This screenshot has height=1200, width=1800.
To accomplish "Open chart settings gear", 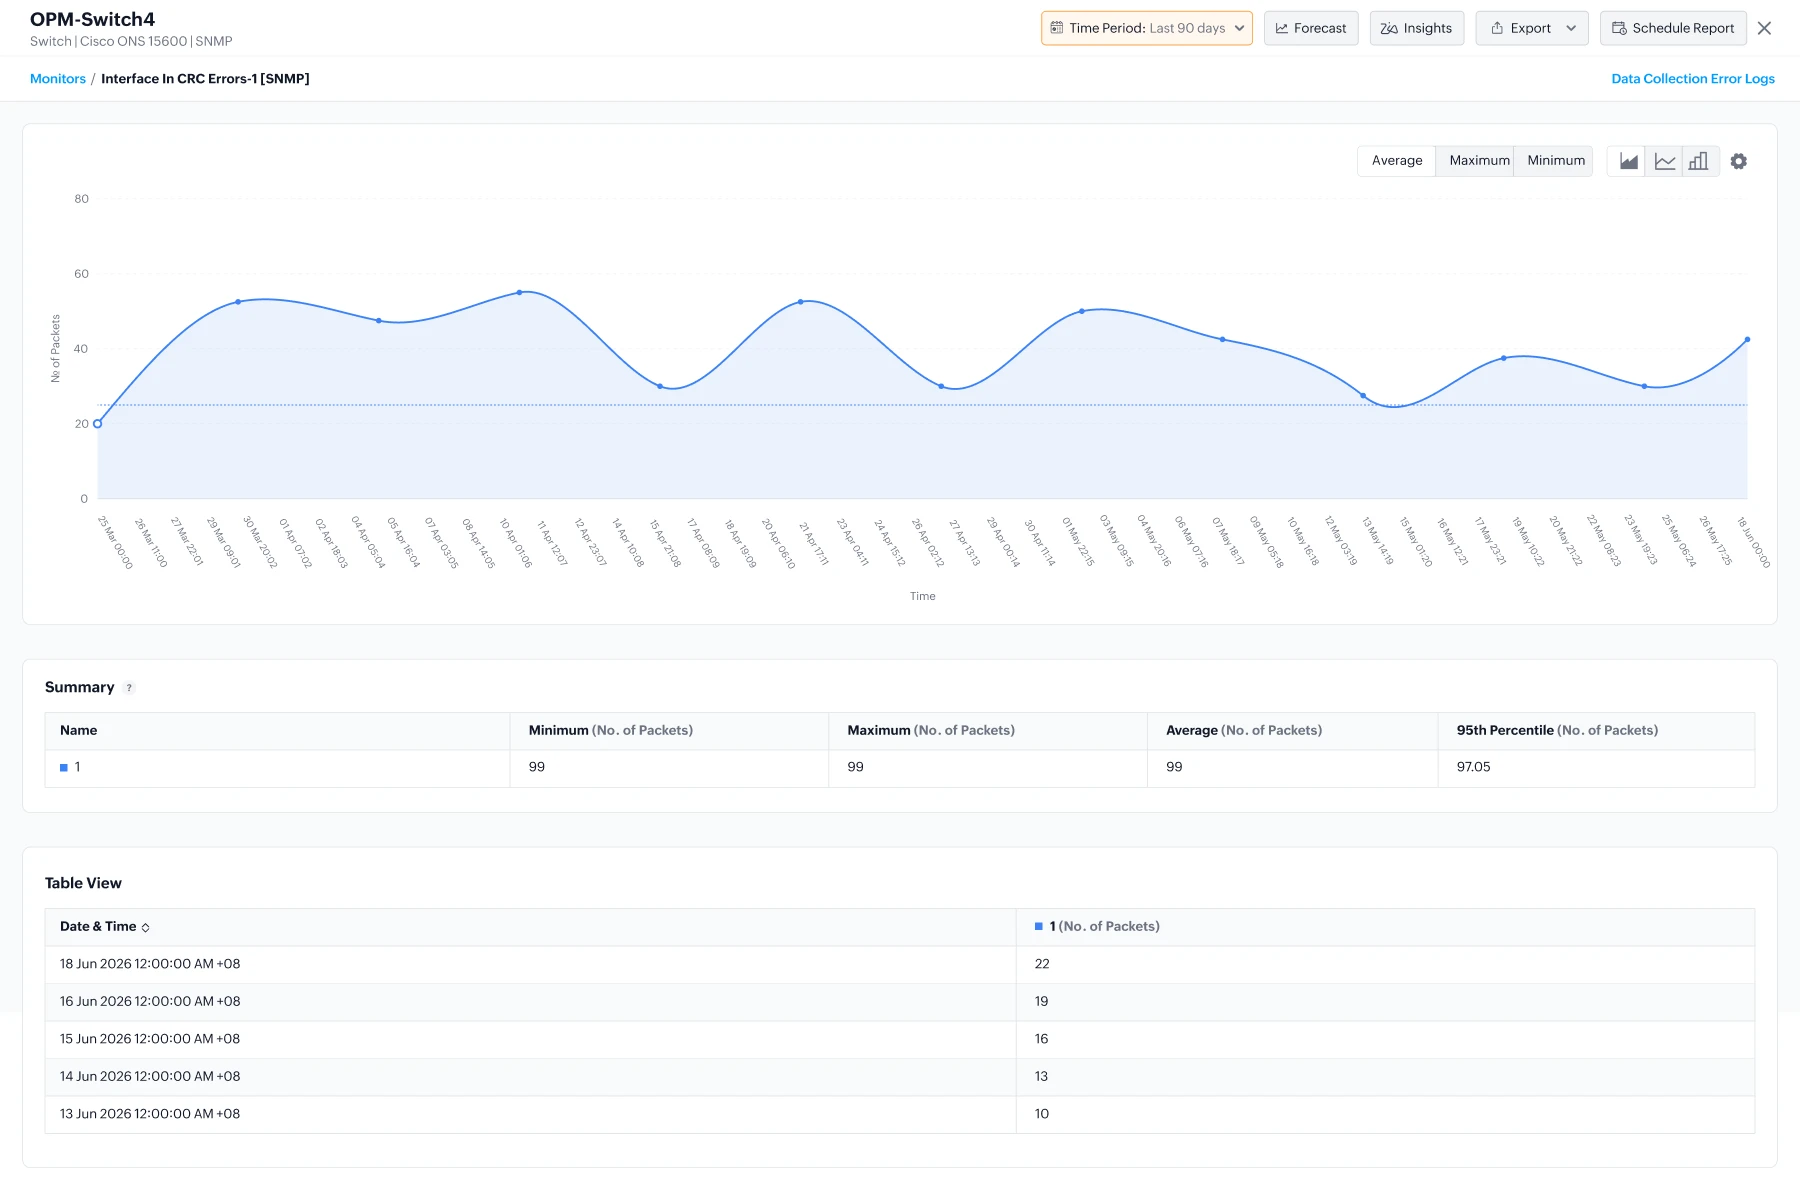I will tap(1739, 161).
